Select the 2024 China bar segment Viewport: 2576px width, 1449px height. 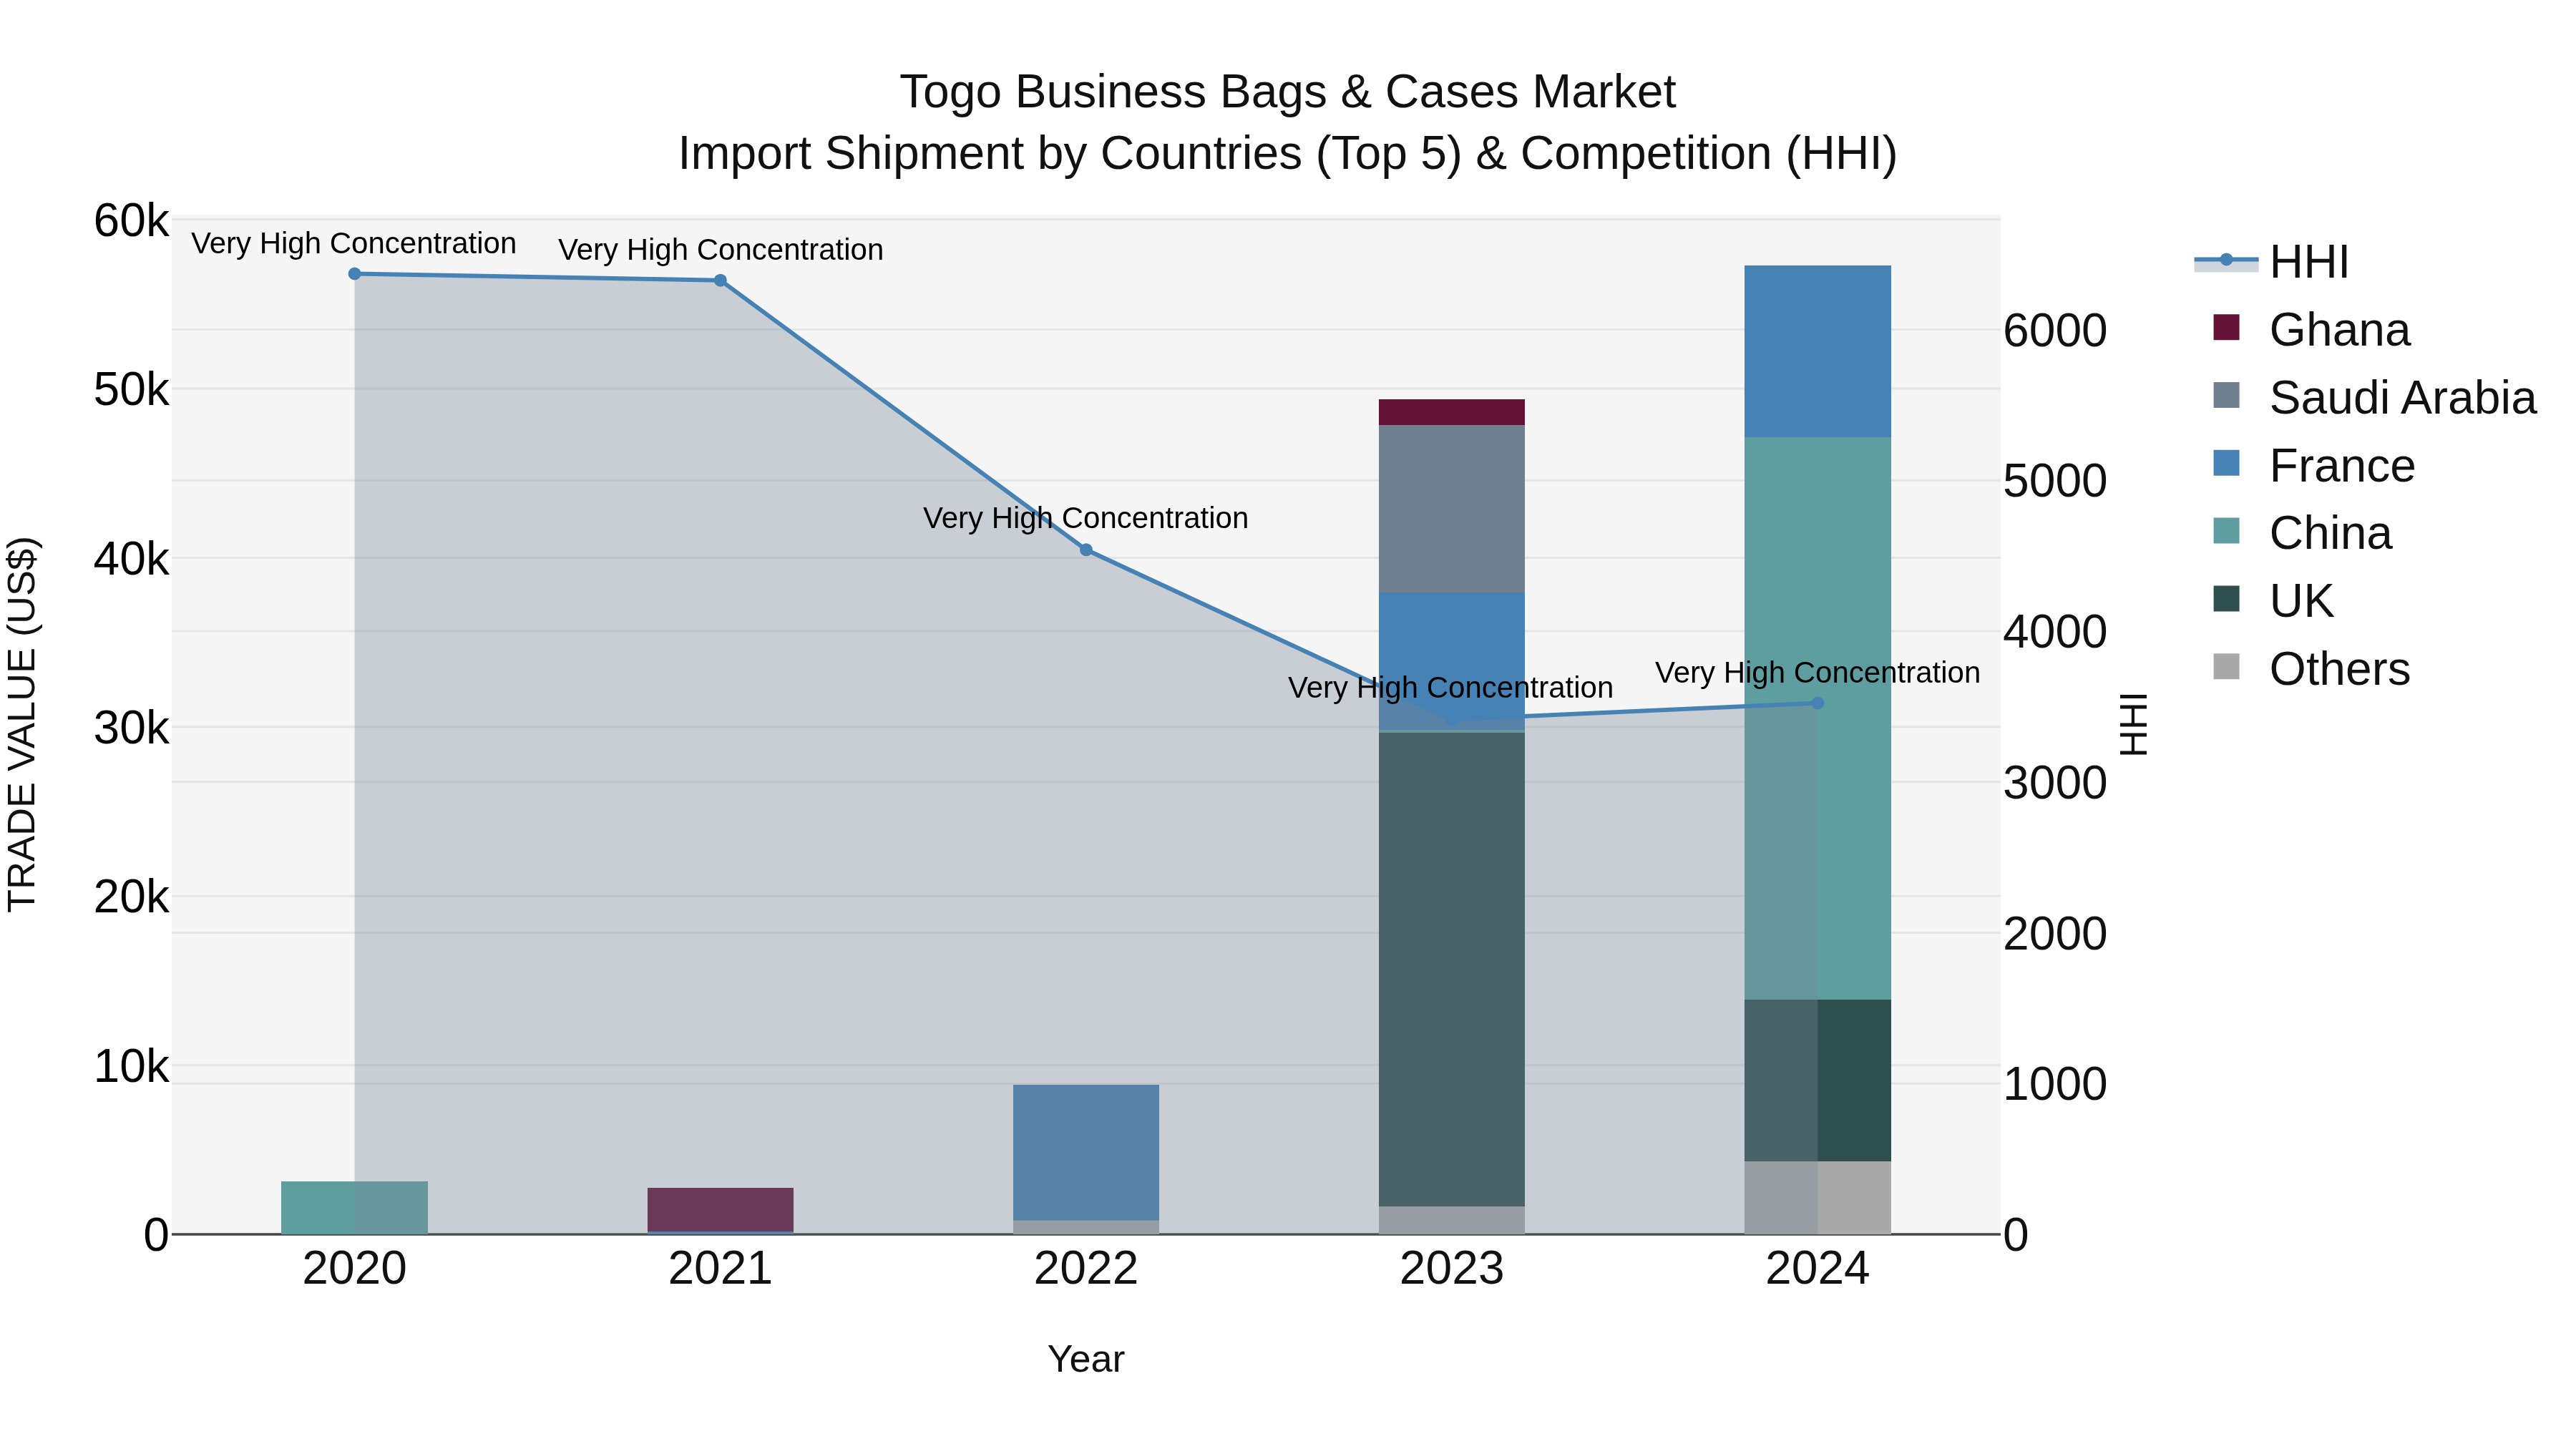(1818, 719)
